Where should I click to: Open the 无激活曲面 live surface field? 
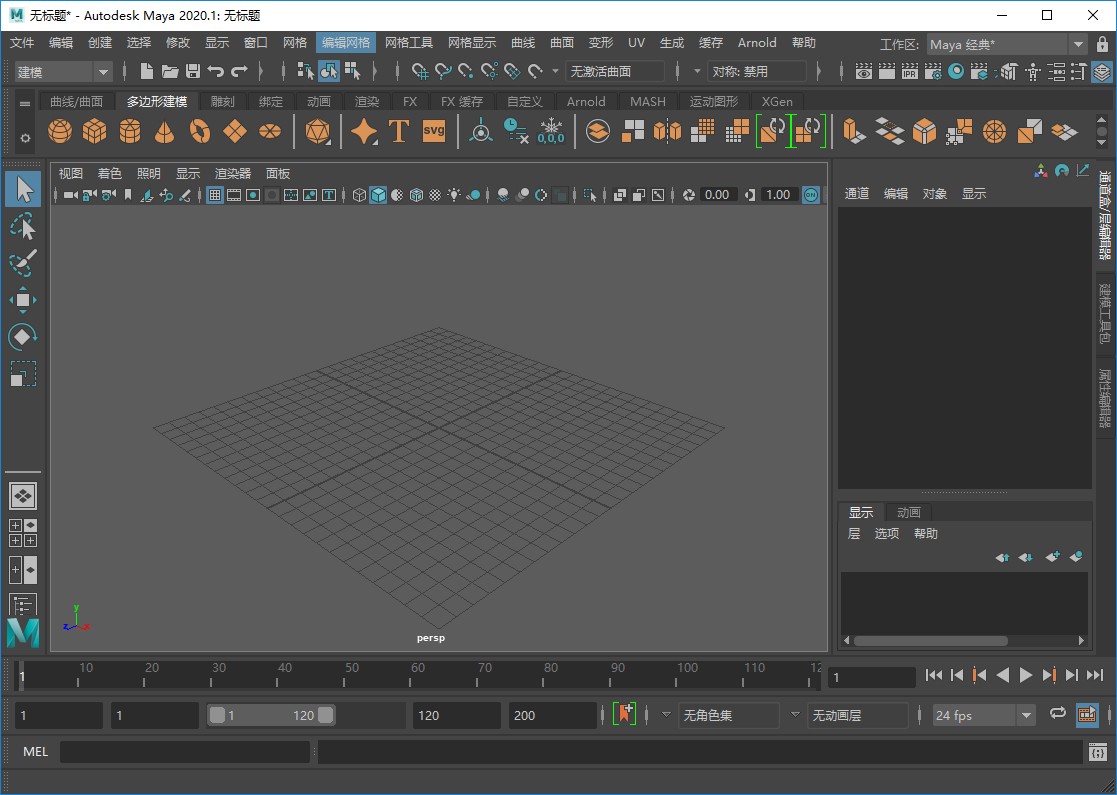coord(615,71)
